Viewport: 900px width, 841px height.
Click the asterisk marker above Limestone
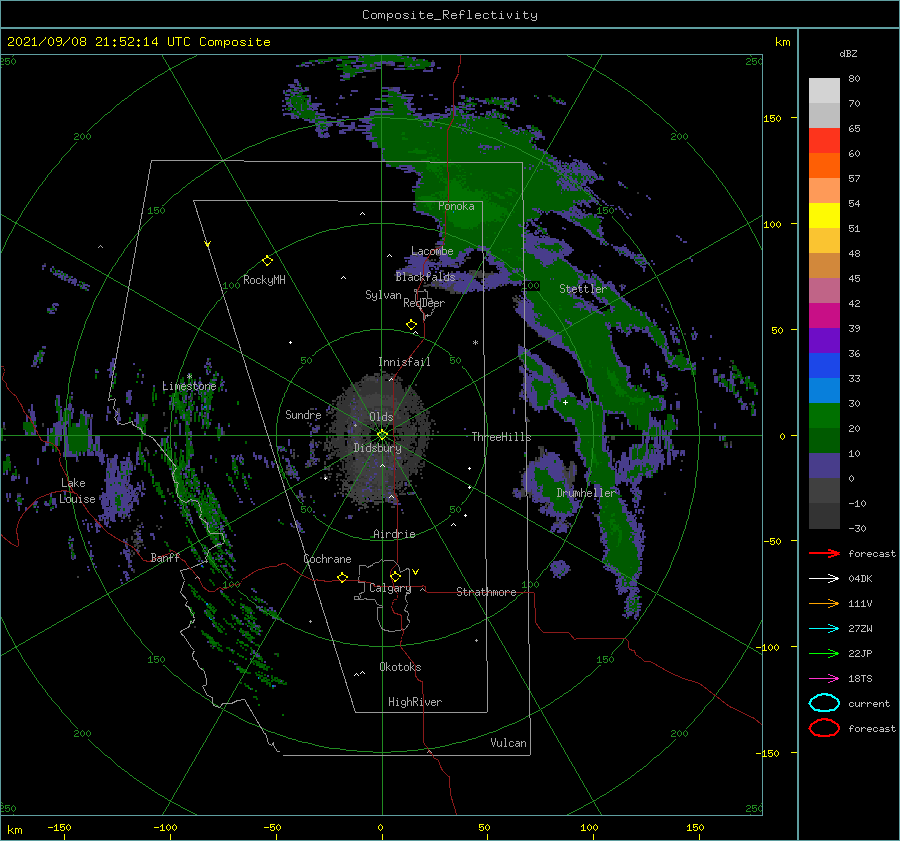(x=189, y=377)
